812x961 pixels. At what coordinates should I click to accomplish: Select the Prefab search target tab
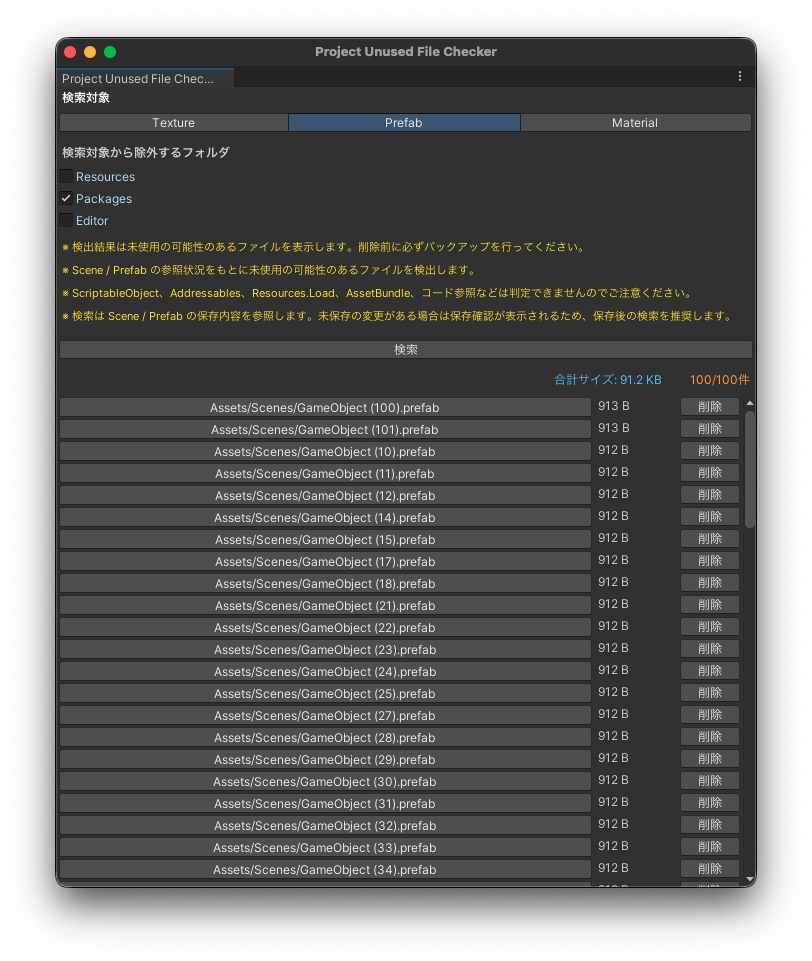point(404,122)
